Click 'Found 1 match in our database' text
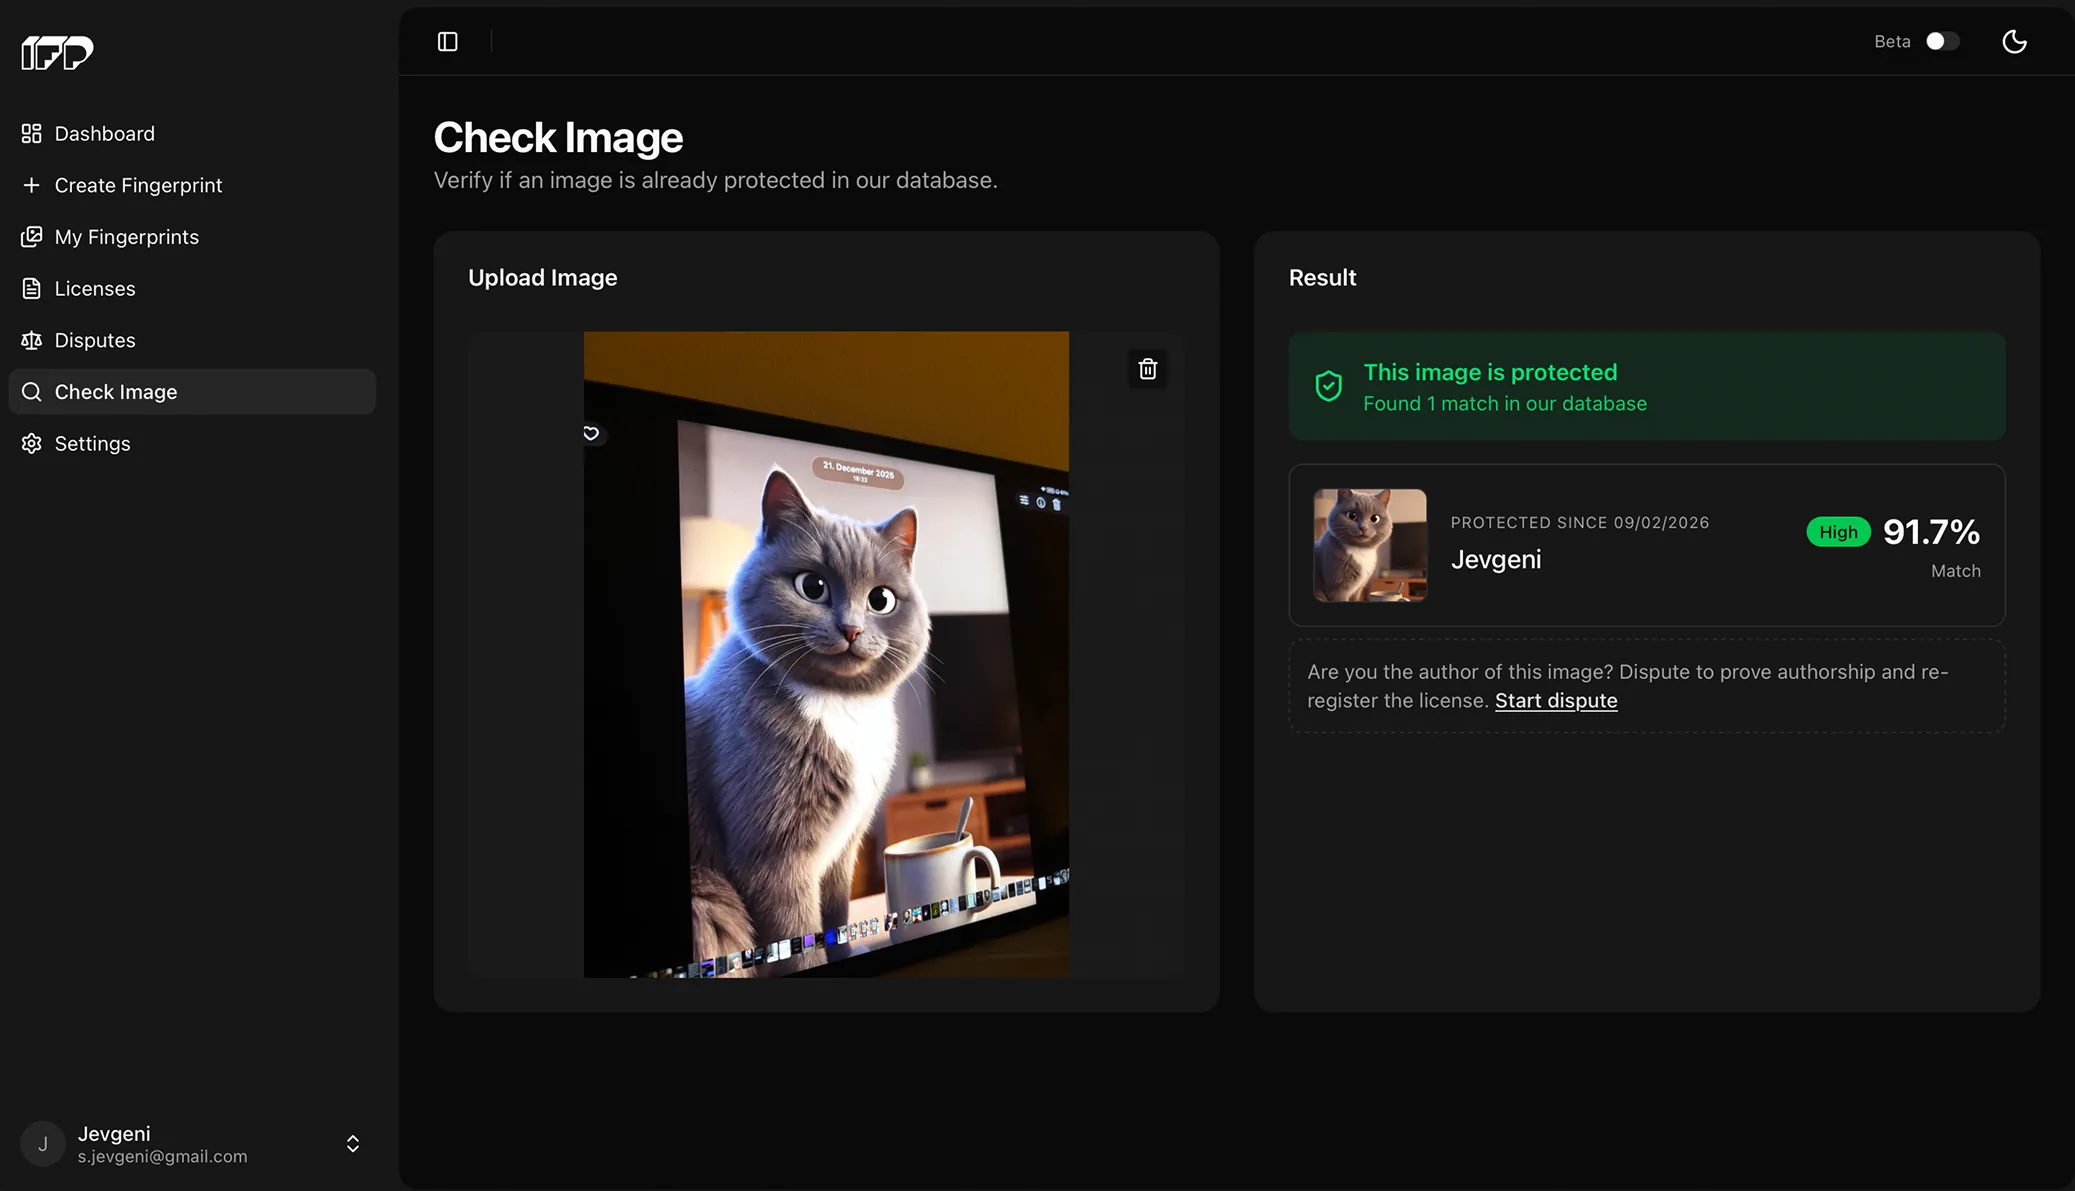Viewport: 2075px width, 1191px height. [x=1505, y=404]
